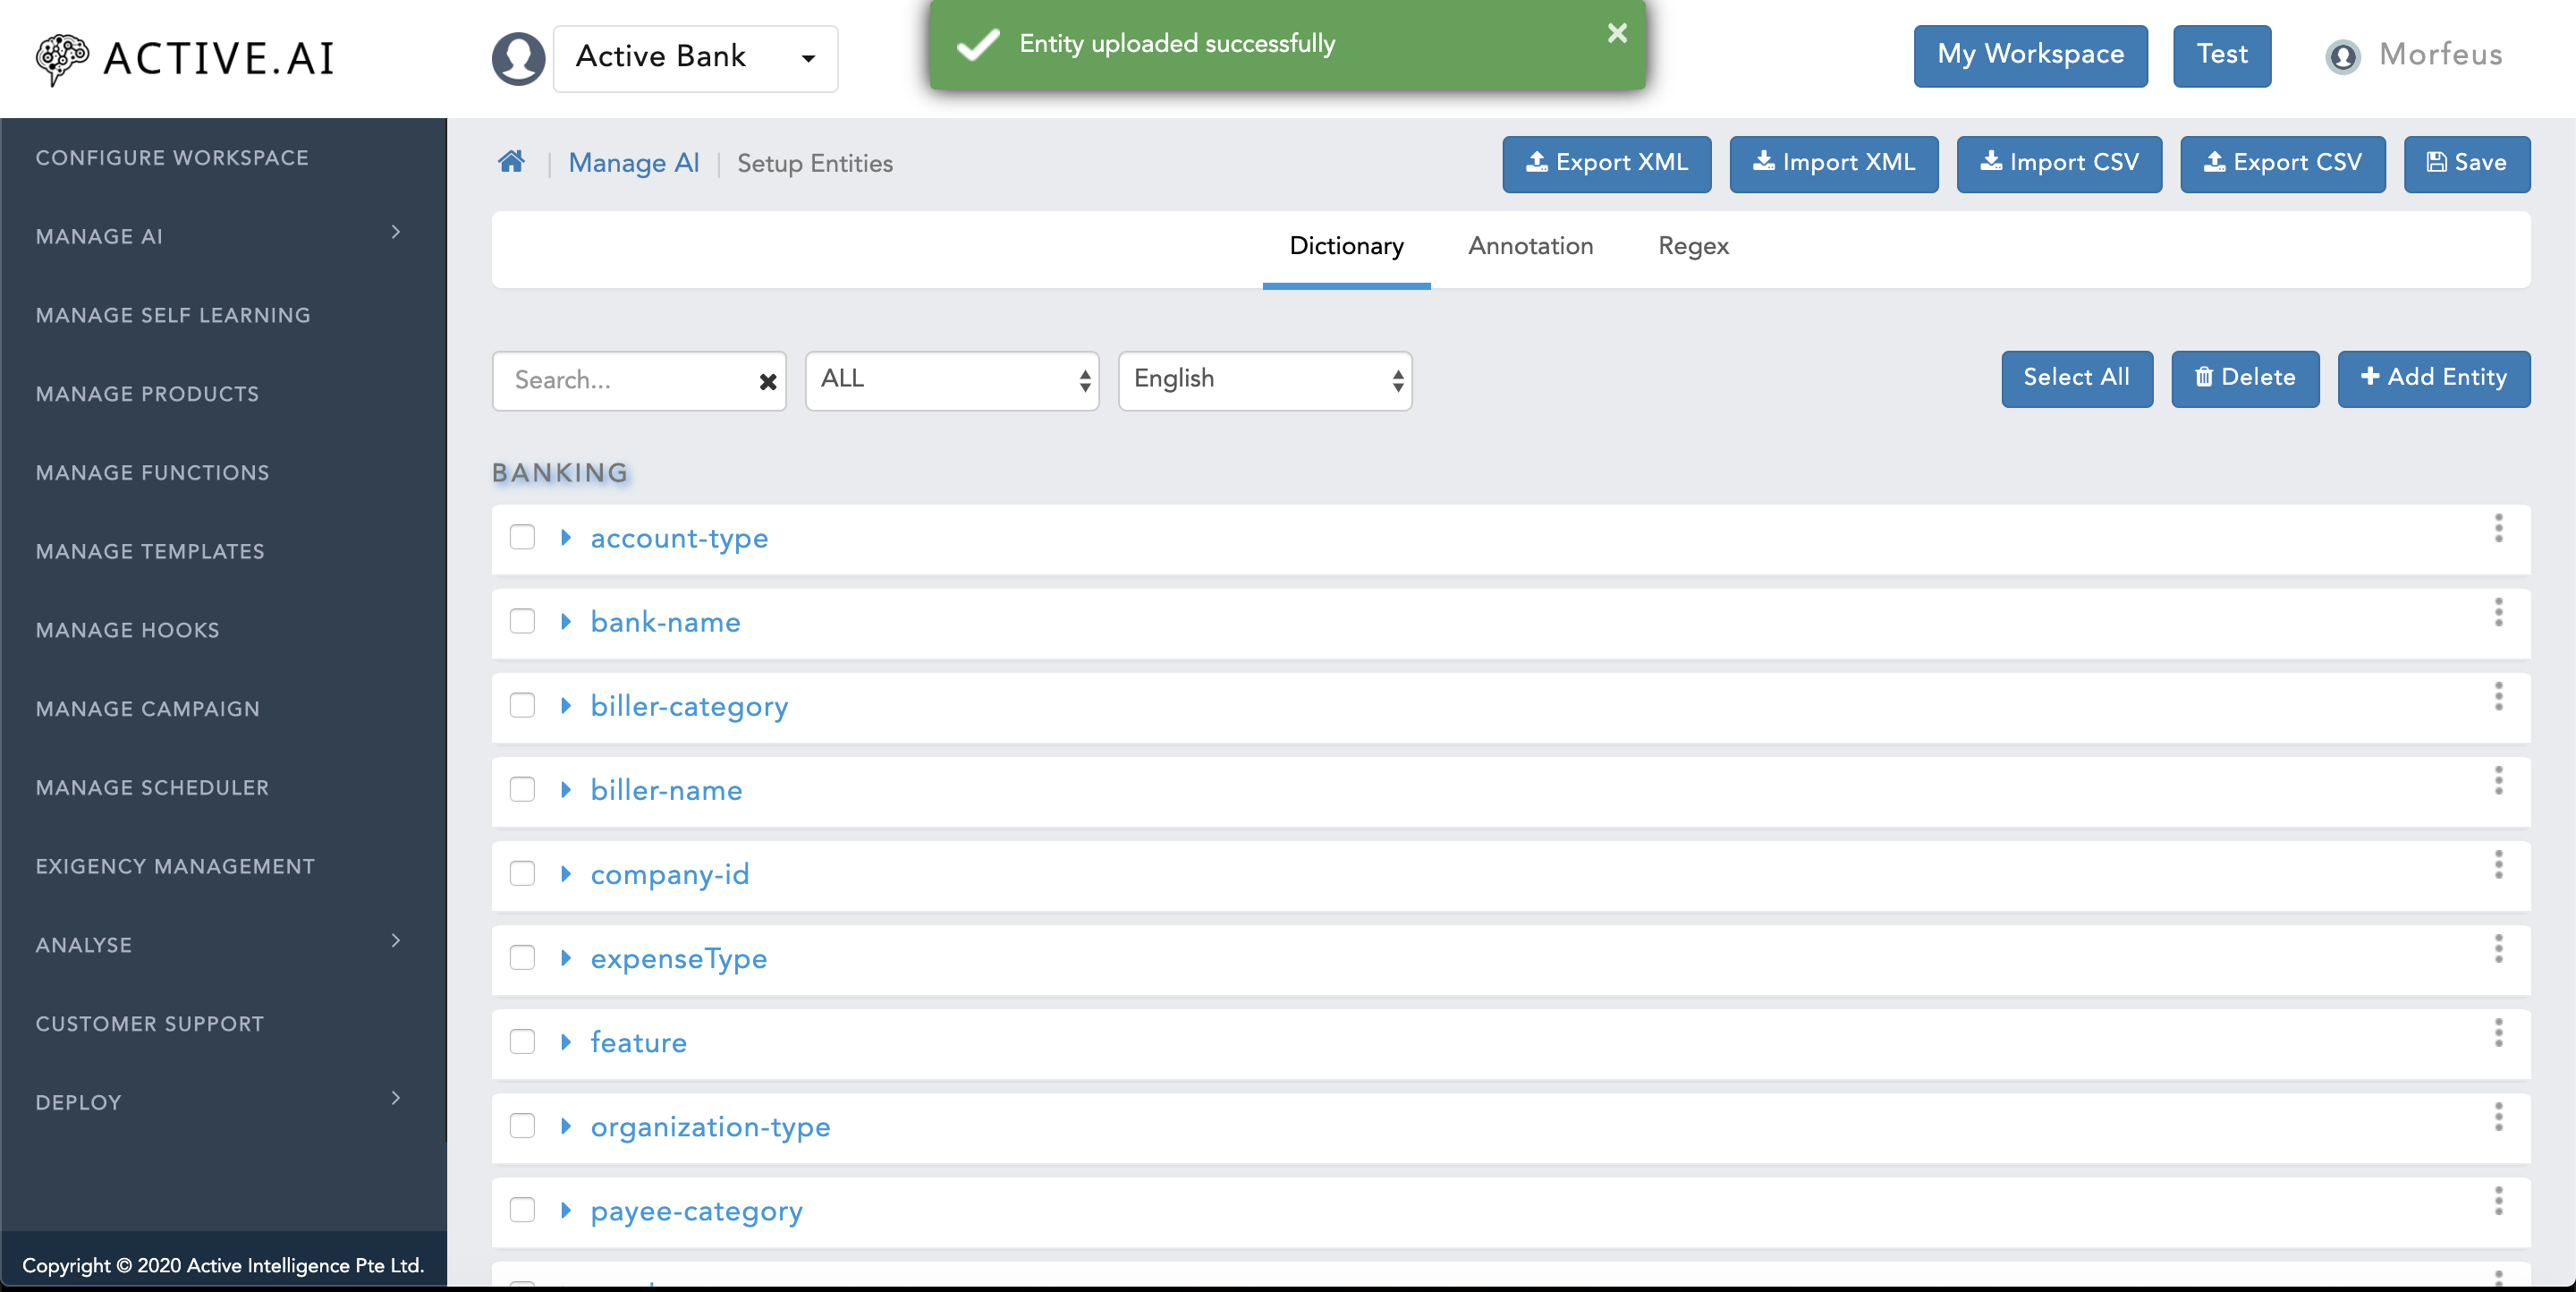Go to home via the house icon
The height and width of the screenshot is (1292, 2576).
point(511,161)
